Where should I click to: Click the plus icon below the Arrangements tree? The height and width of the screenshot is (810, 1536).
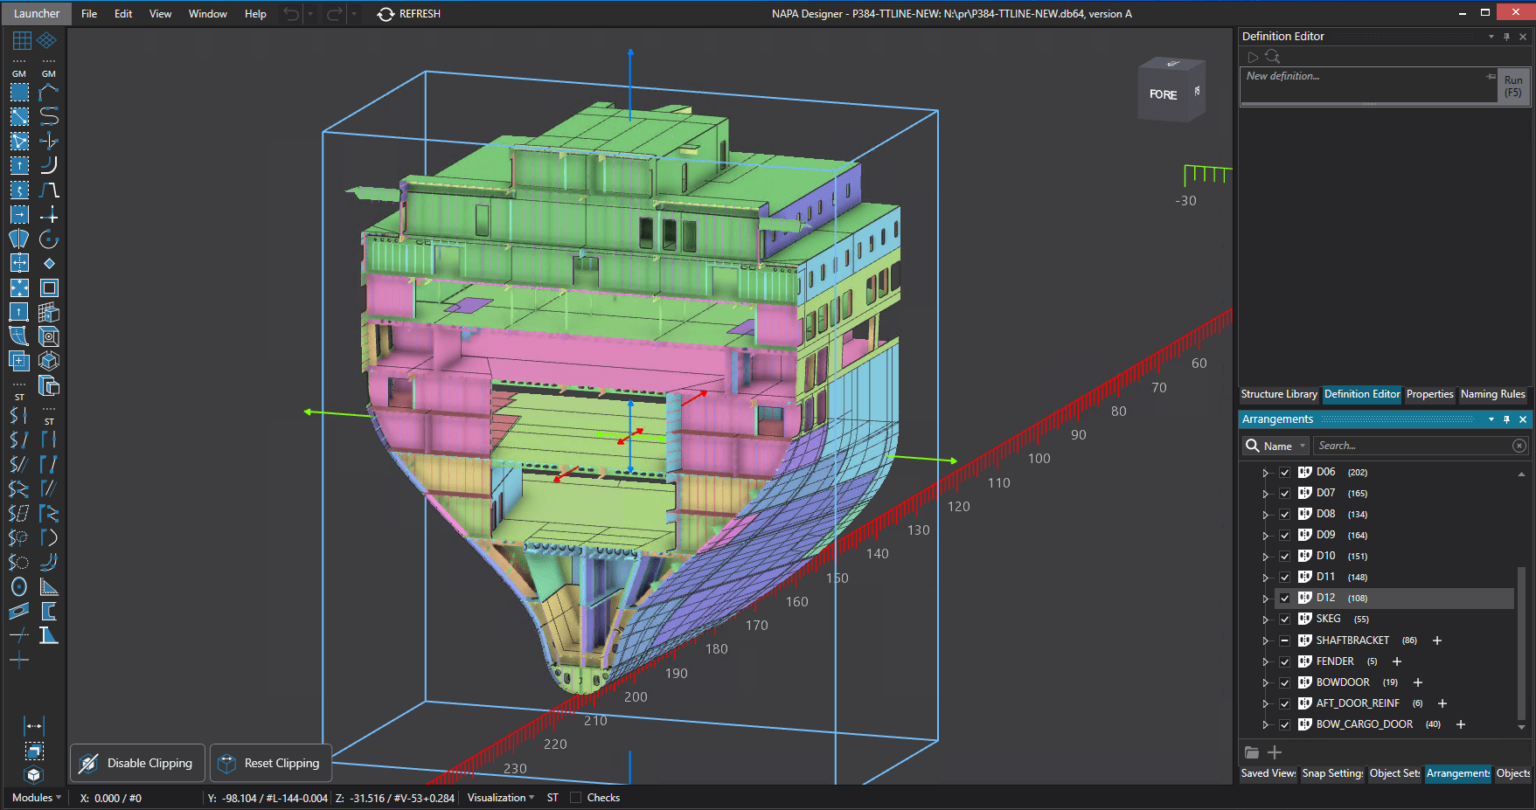[1274, 752]
